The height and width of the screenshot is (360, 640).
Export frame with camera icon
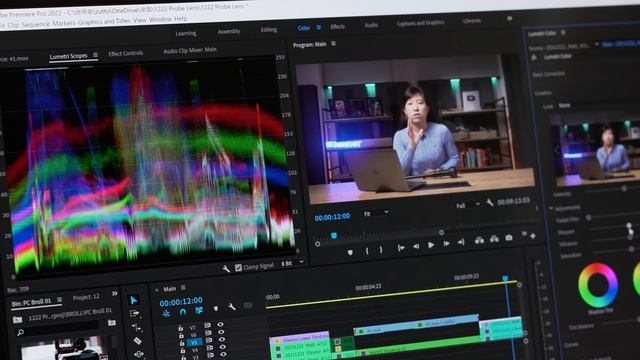point(509,238)
